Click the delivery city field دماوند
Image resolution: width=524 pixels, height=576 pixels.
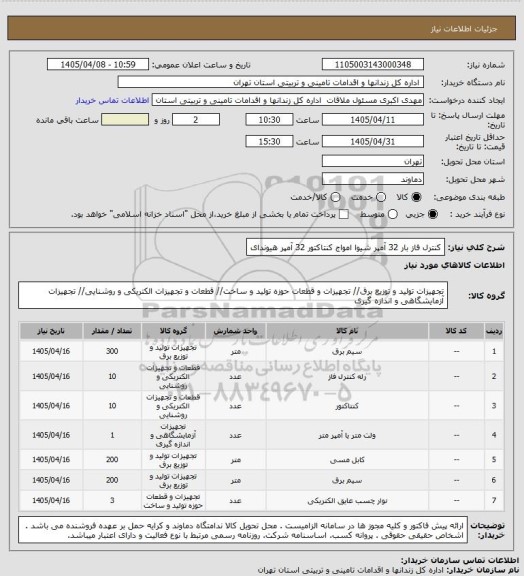coord(373,179)
